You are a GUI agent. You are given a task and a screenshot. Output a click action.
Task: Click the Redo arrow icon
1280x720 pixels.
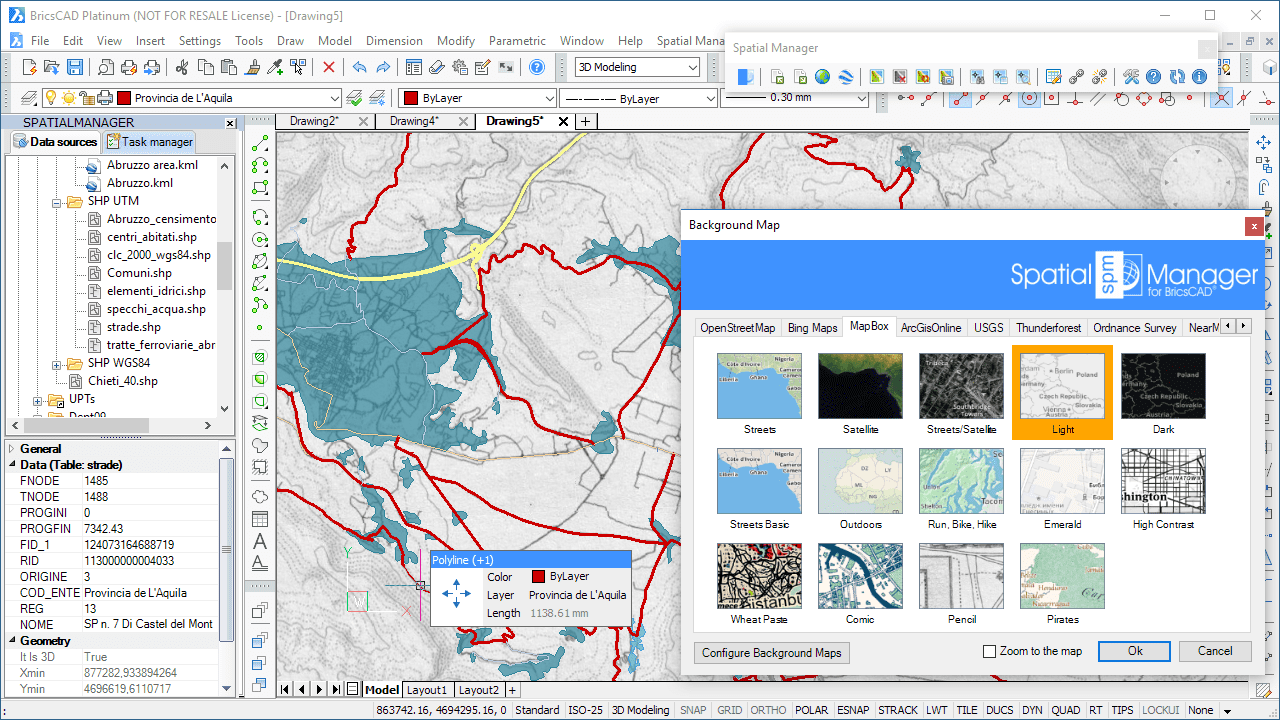pyautogui.click(x=383, y=67)
